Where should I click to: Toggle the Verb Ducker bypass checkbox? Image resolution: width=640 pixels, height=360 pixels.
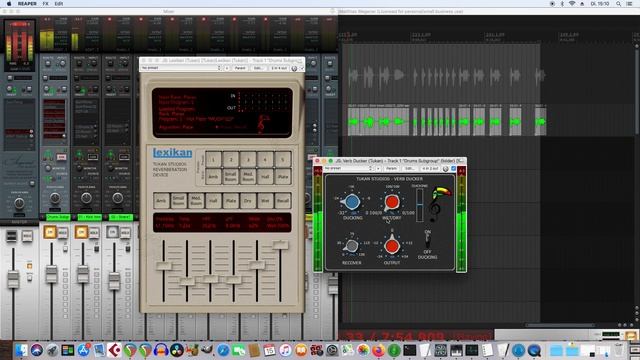[x=454, y=169]
